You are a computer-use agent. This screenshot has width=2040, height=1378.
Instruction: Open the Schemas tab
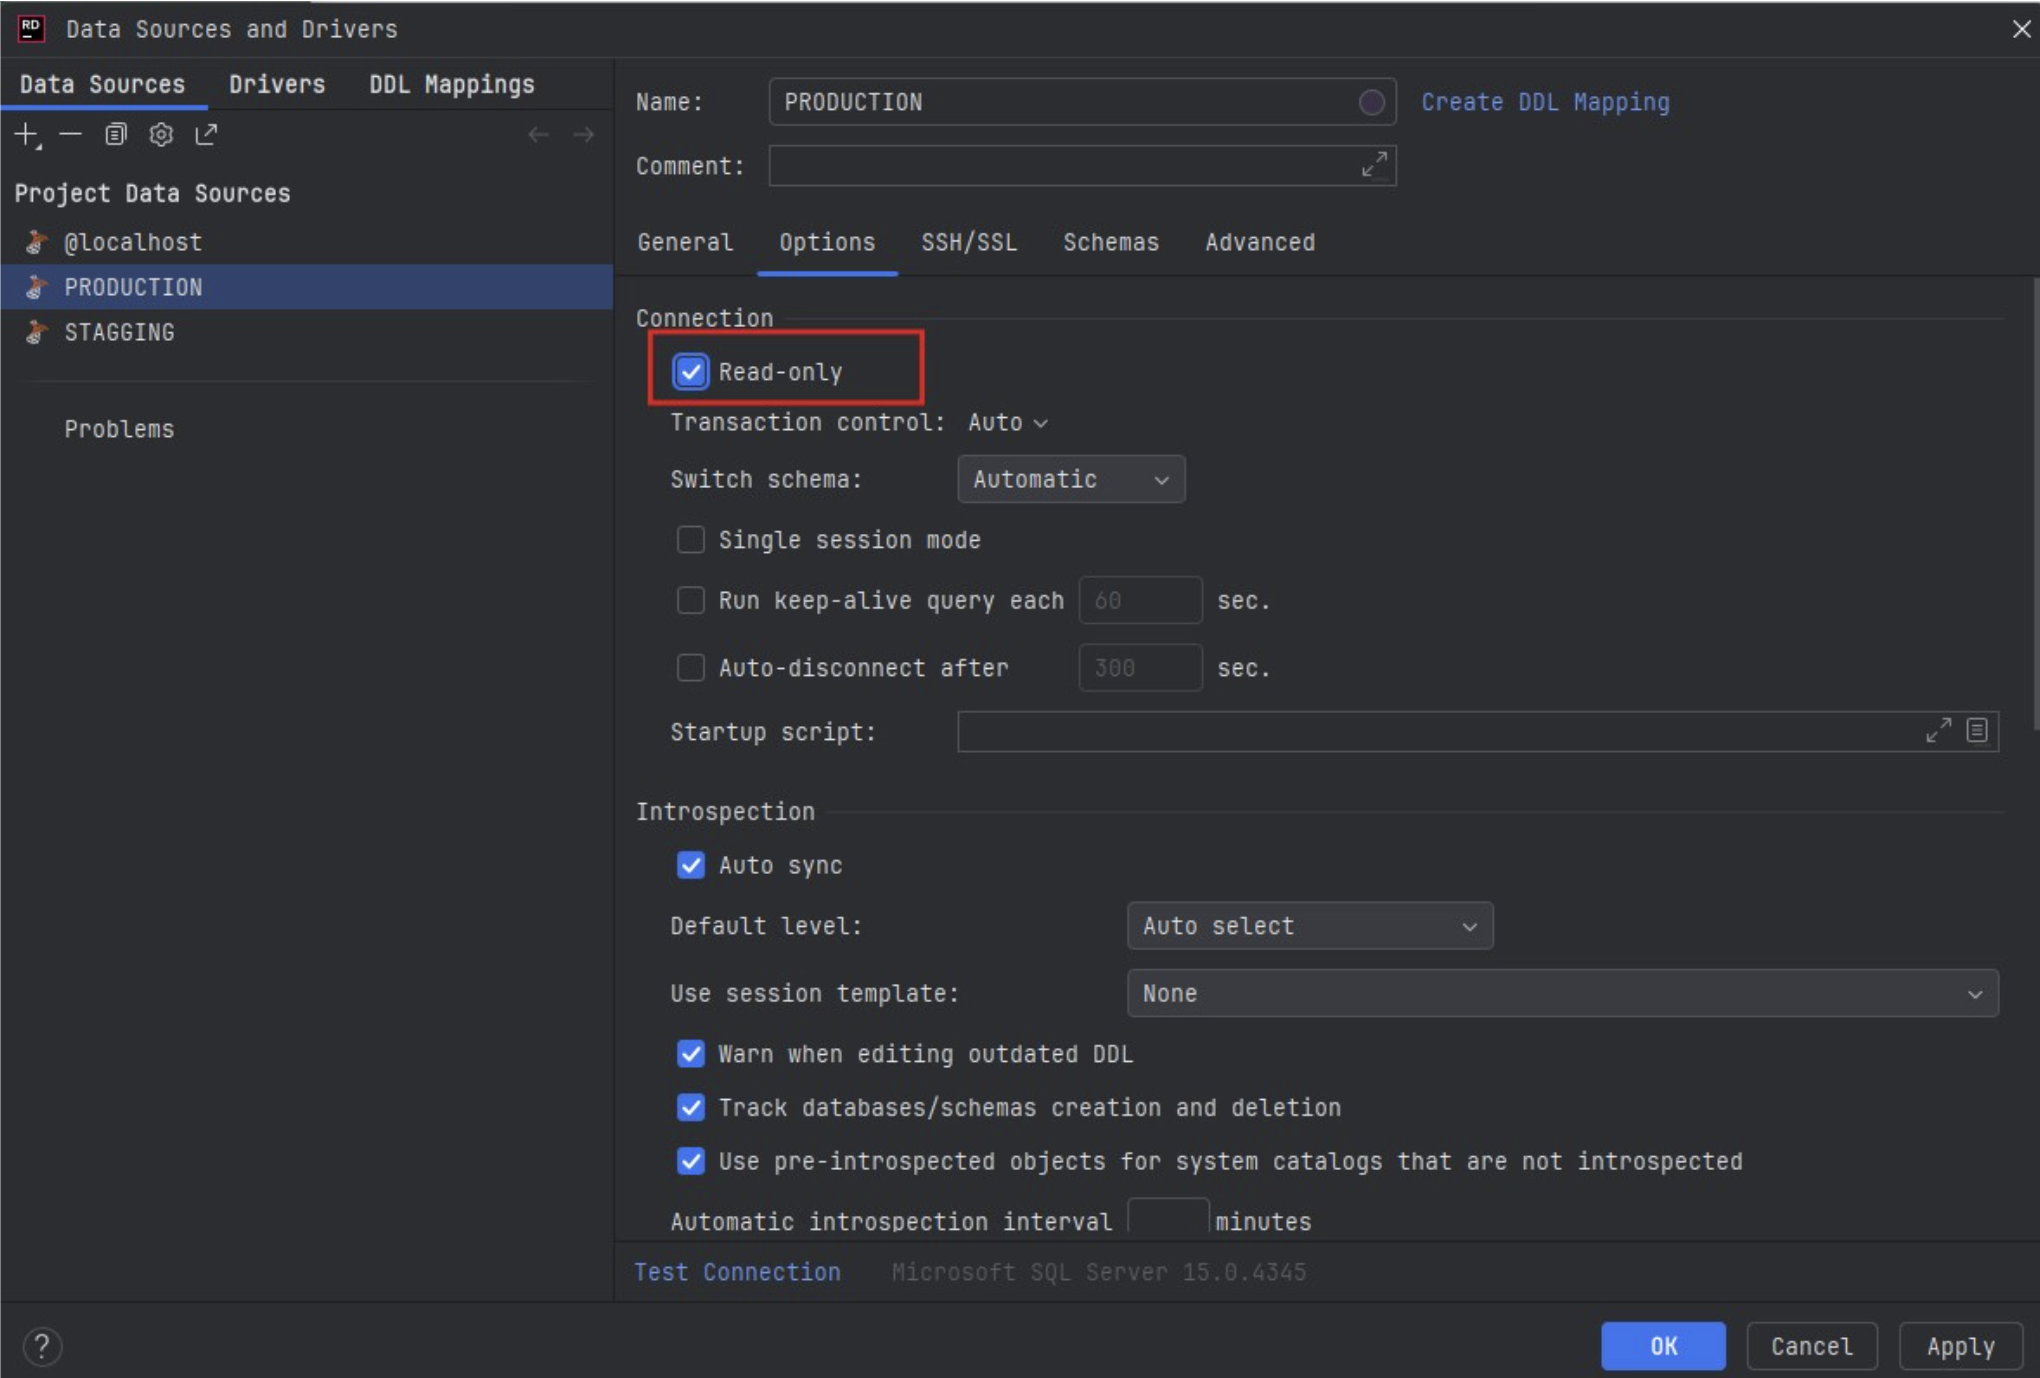[1111, 242]
